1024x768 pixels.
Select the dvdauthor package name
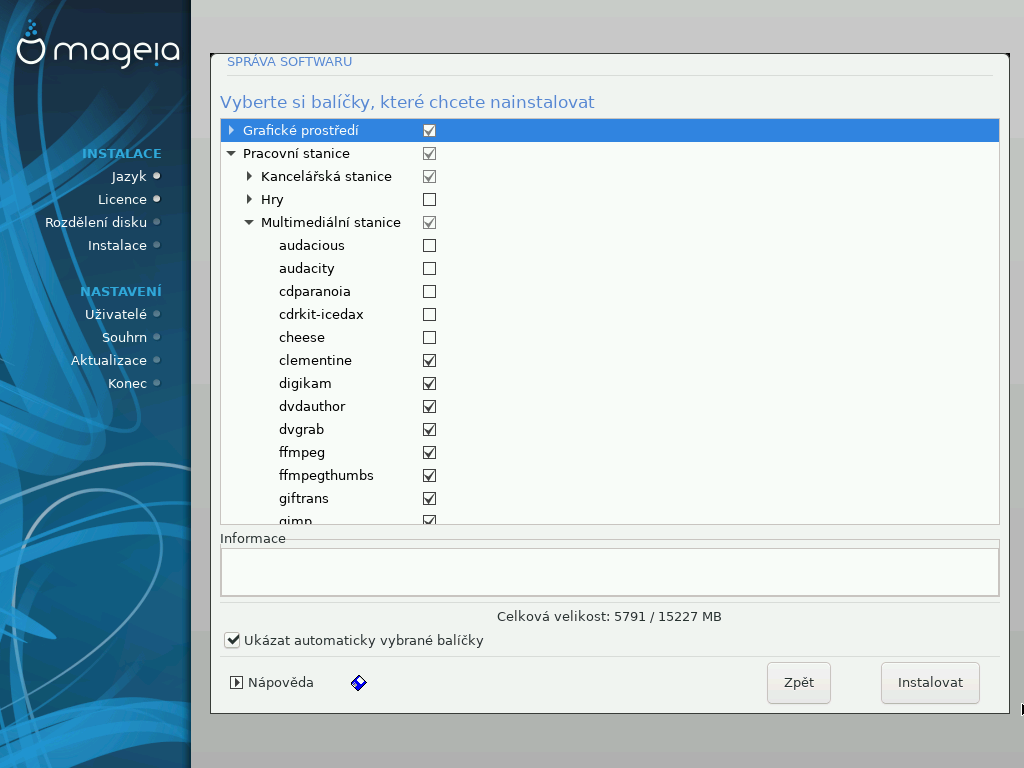pos(312,406)
